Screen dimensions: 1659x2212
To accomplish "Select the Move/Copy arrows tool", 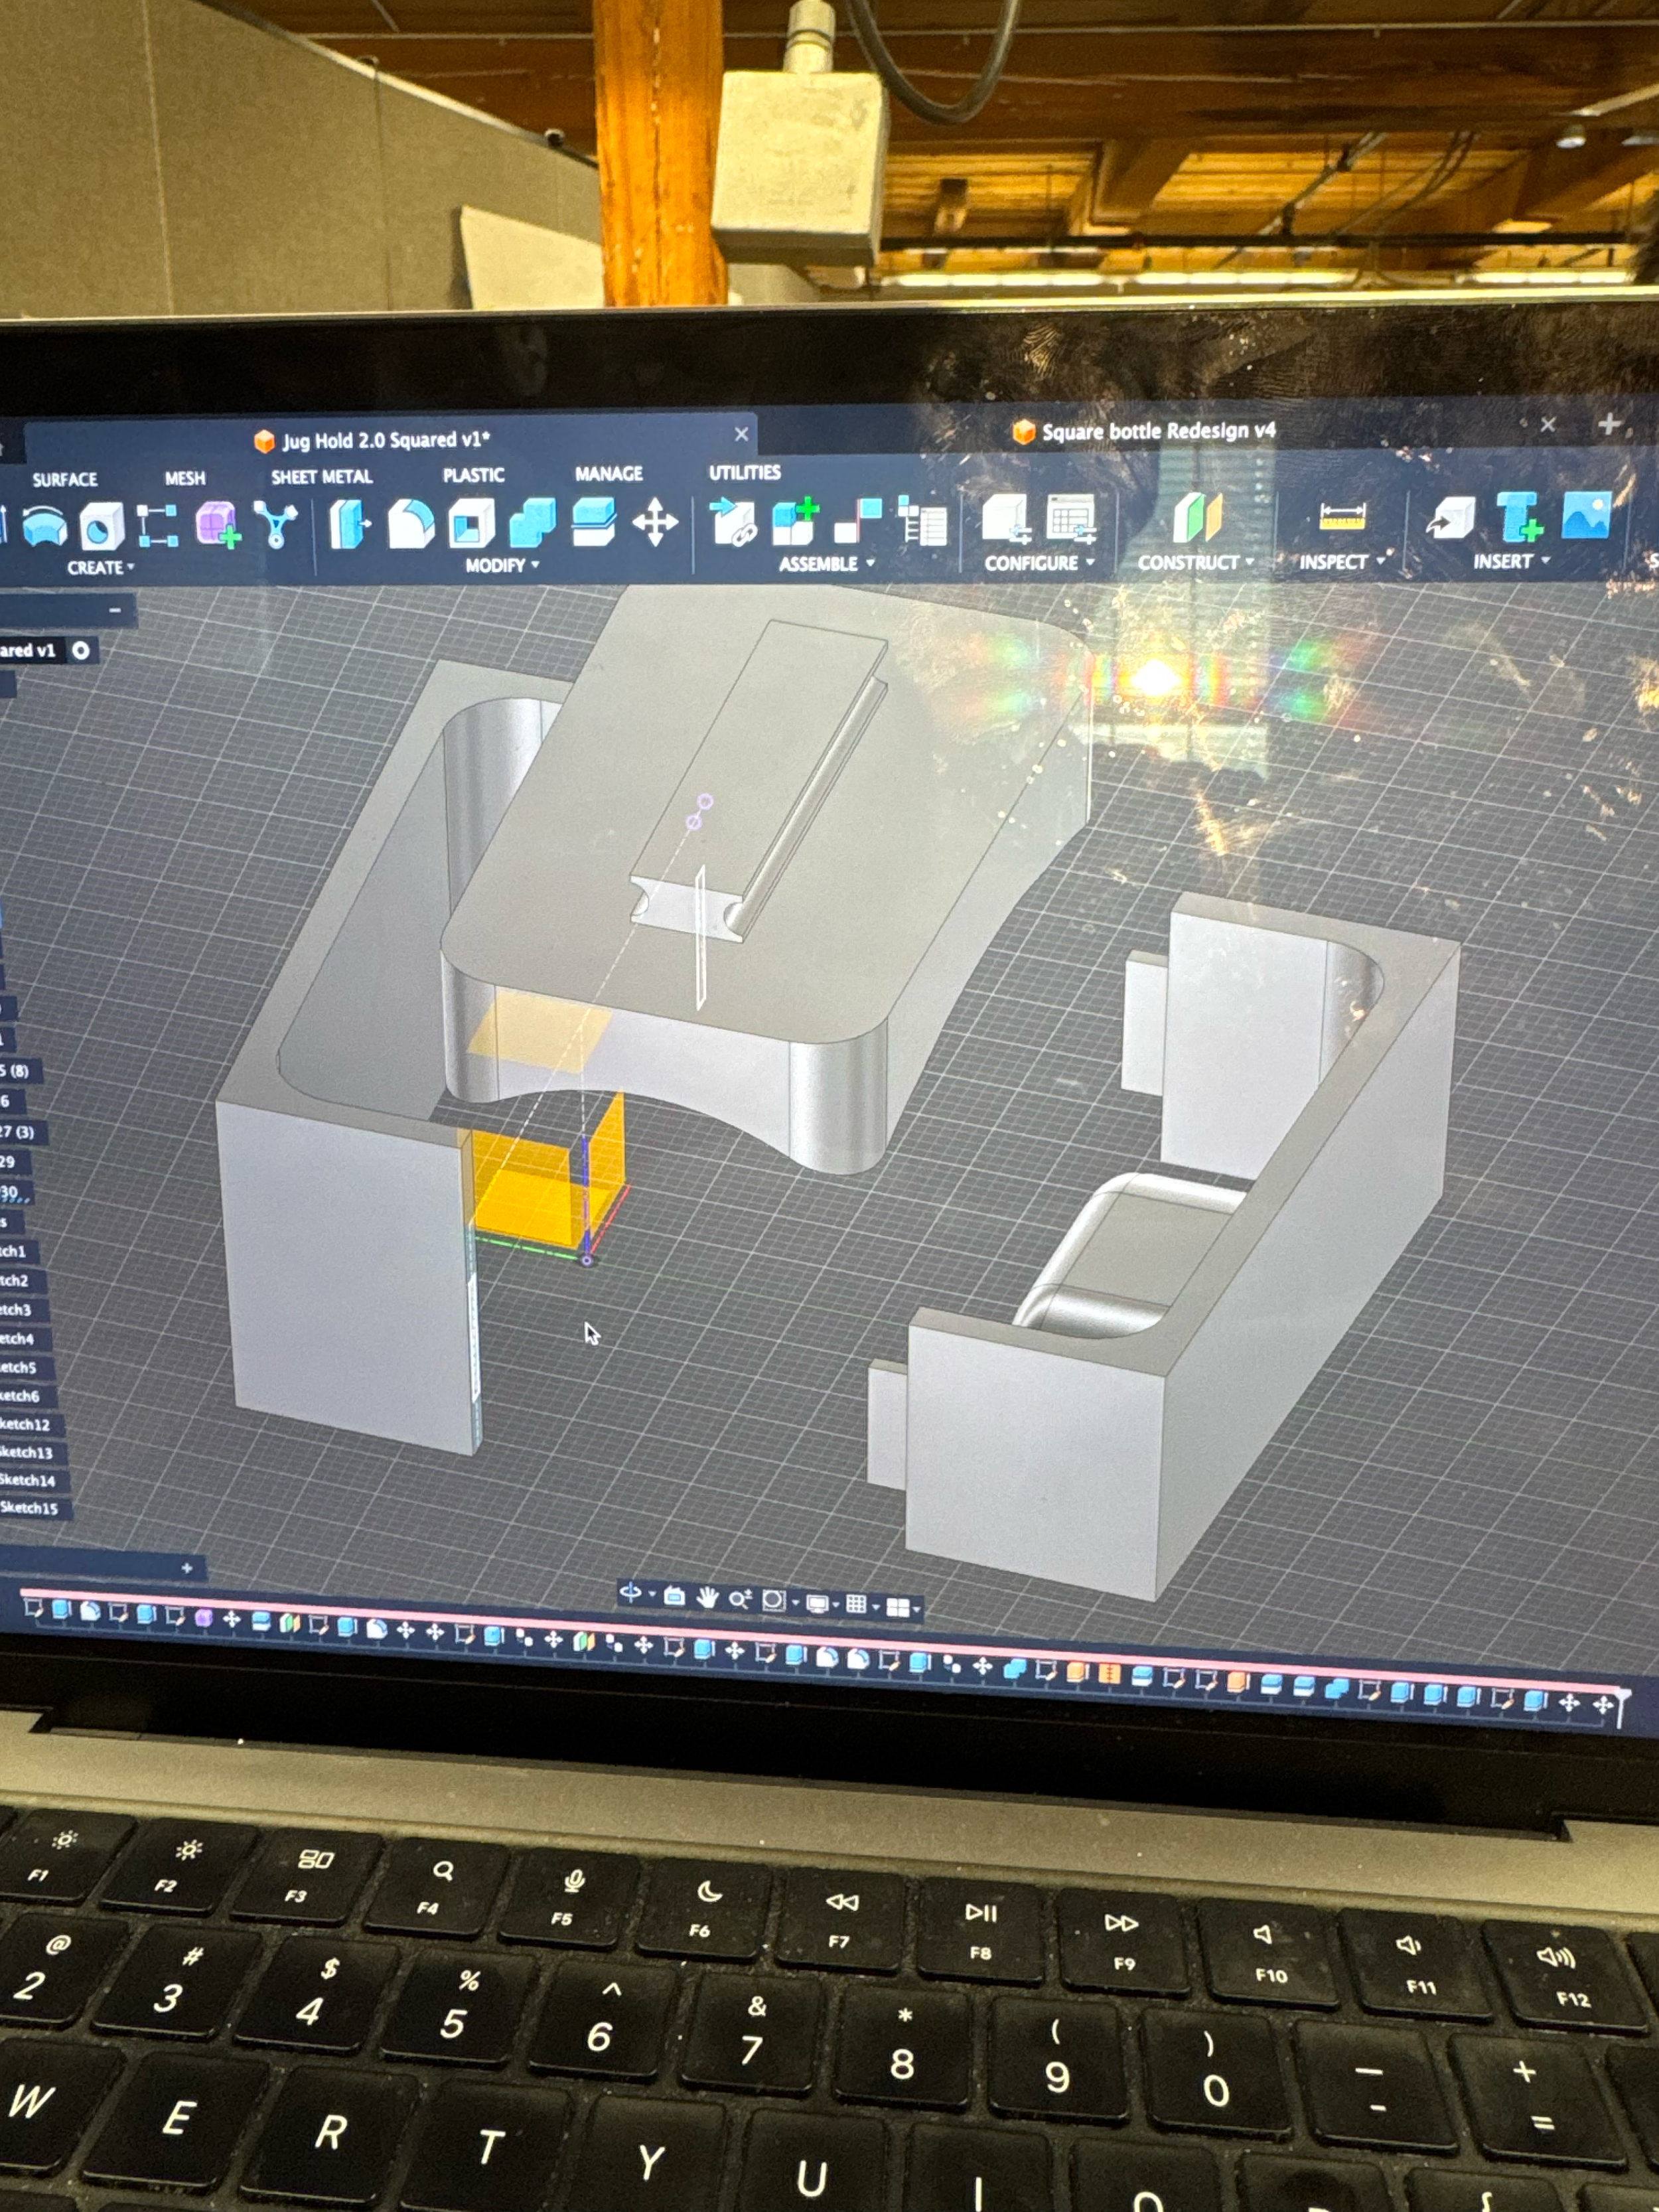I will click(655, 522).
